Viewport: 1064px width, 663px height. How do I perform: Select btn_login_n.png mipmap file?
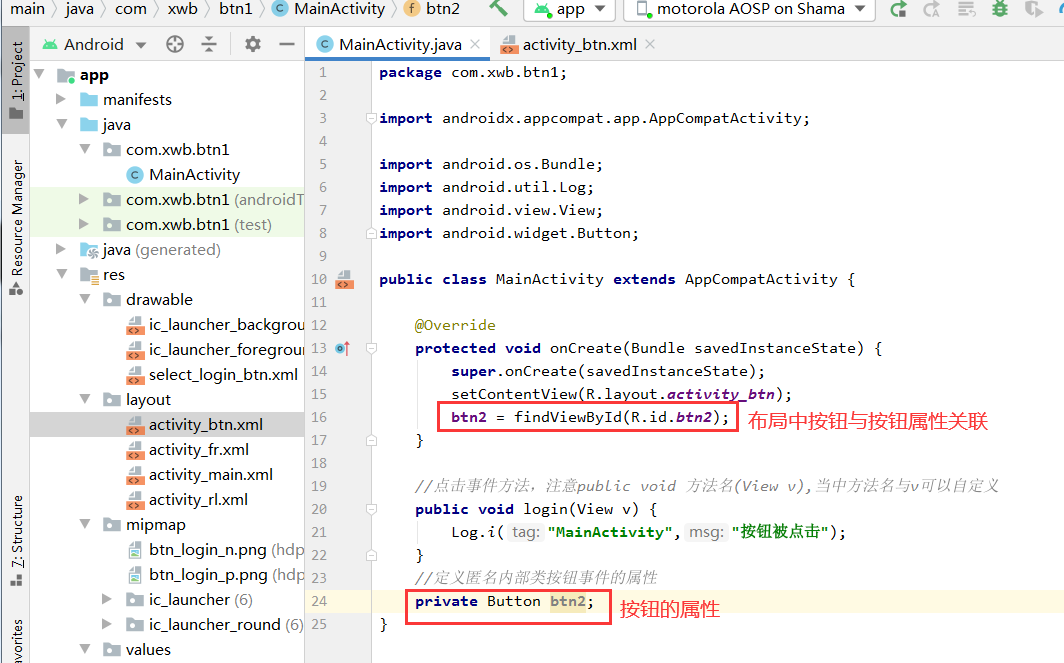pyautogui.click(x=215, y=549)
